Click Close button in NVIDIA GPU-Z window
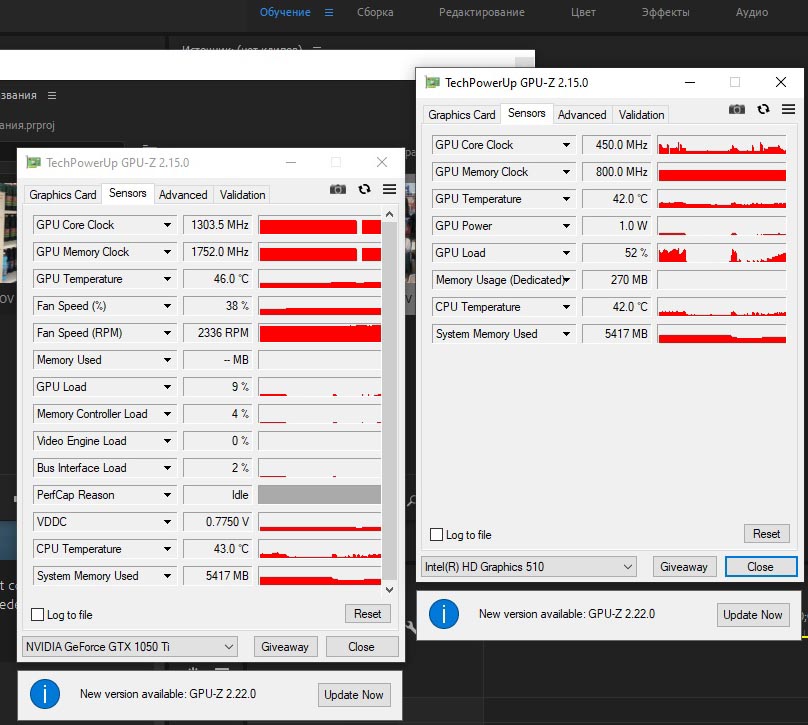 (x=361, y=647)
